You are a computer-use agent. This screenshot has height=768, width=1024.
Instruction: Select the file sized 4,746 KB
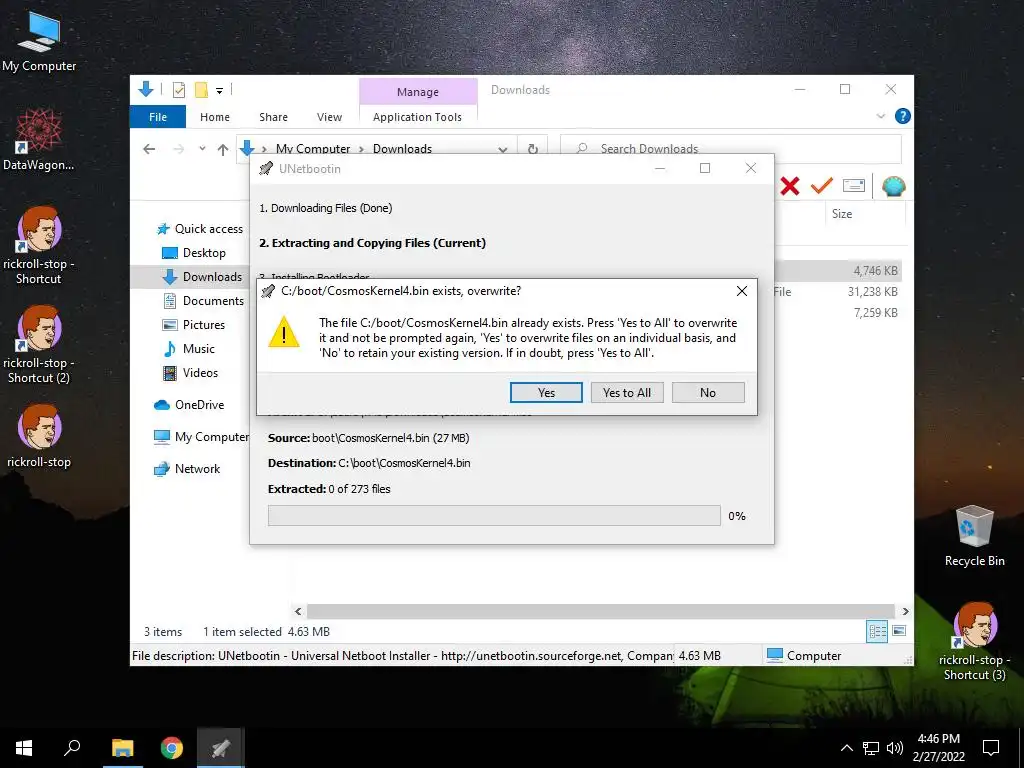tap(875, 270)
